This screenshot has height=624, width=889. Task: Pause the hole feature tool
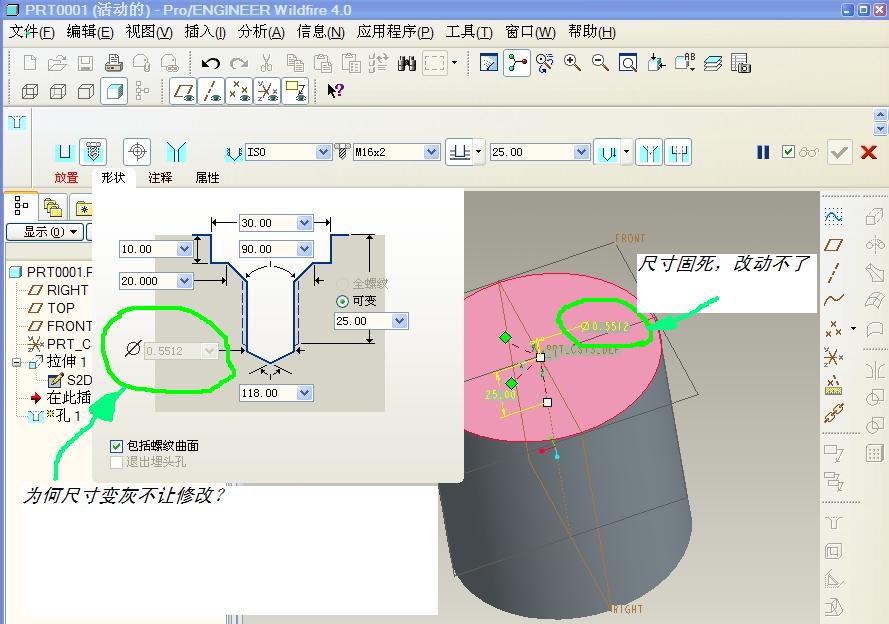click(x=763, y=152)
